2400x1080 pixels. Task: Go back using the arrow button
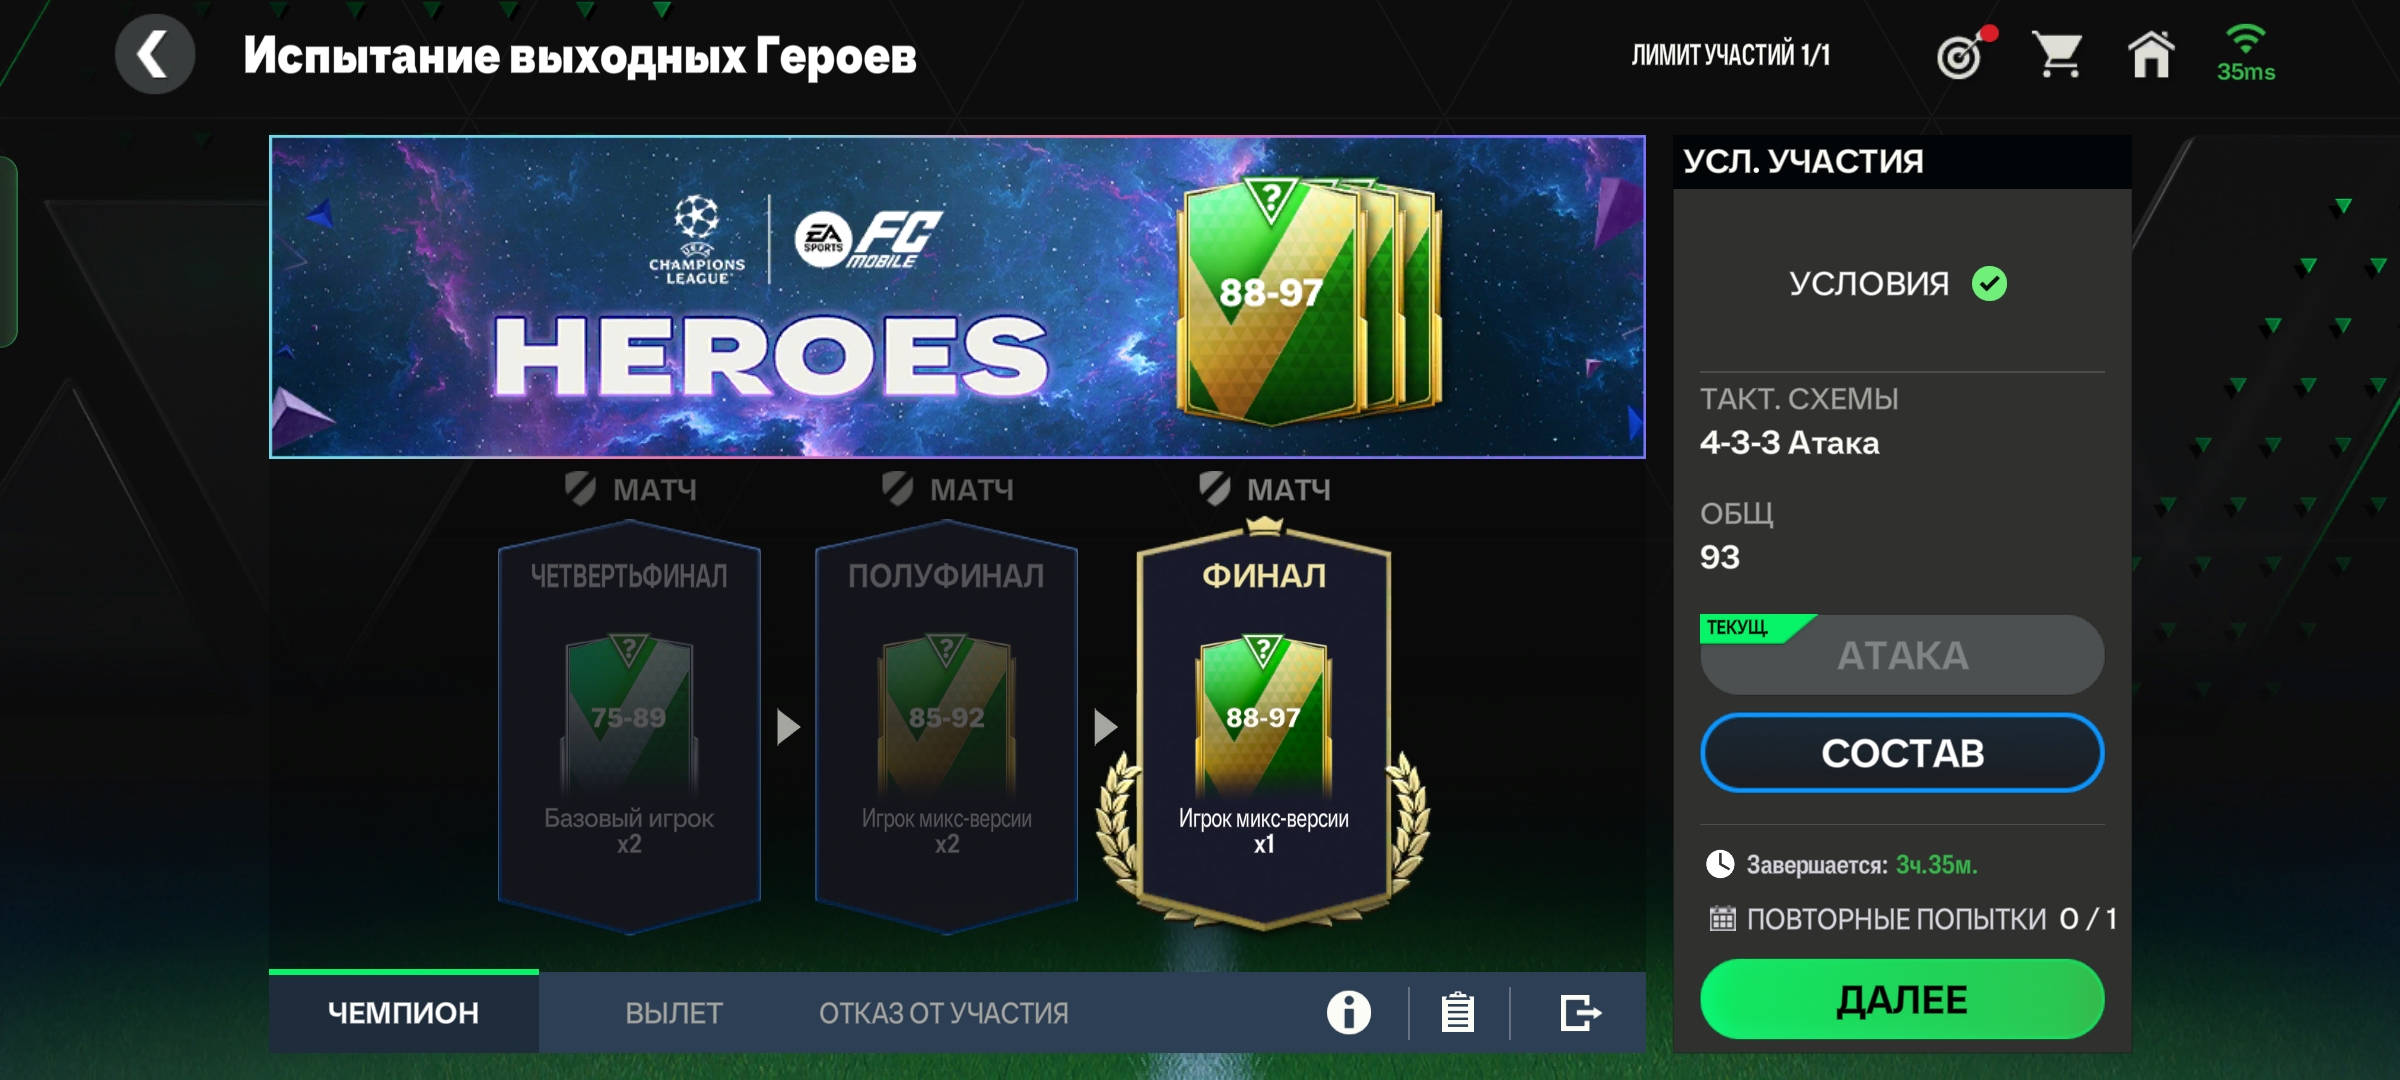coord(154,54)
